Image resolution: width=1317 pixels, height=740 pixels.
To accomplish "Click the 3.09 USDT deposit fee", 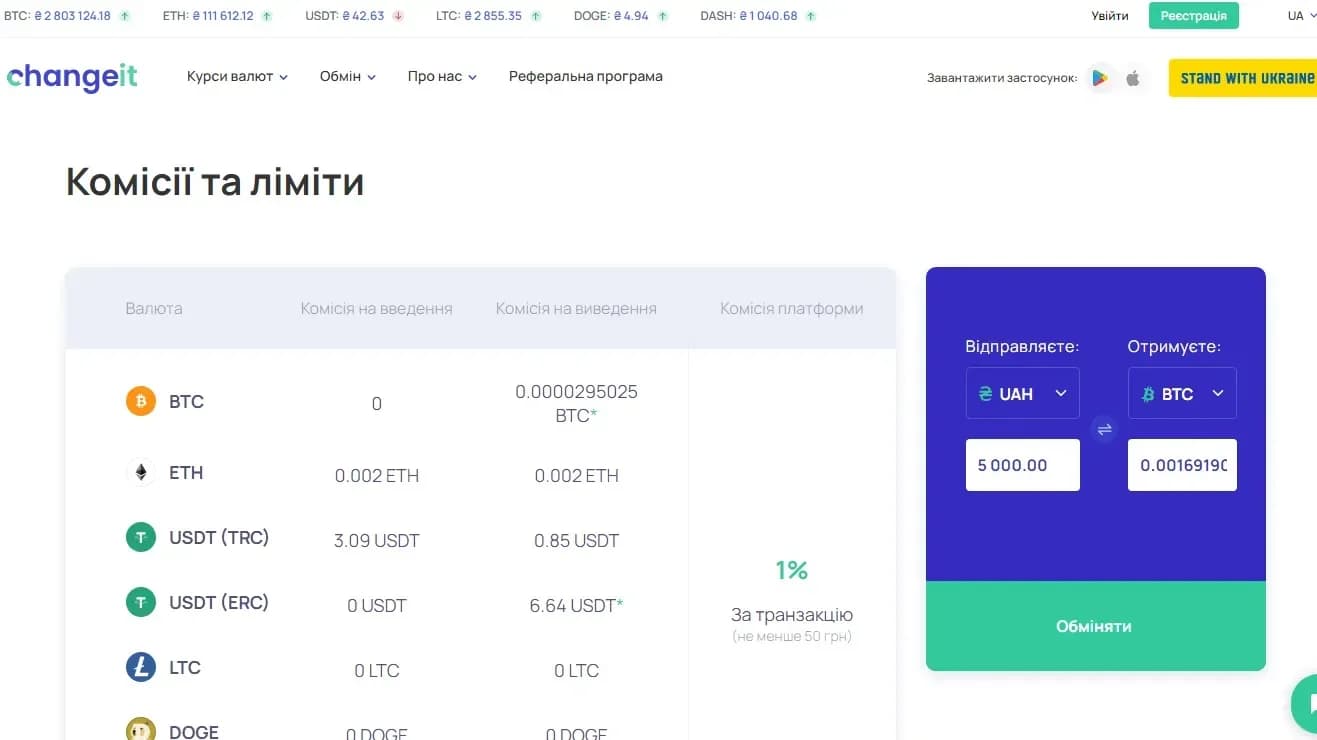I will (376, 541).
